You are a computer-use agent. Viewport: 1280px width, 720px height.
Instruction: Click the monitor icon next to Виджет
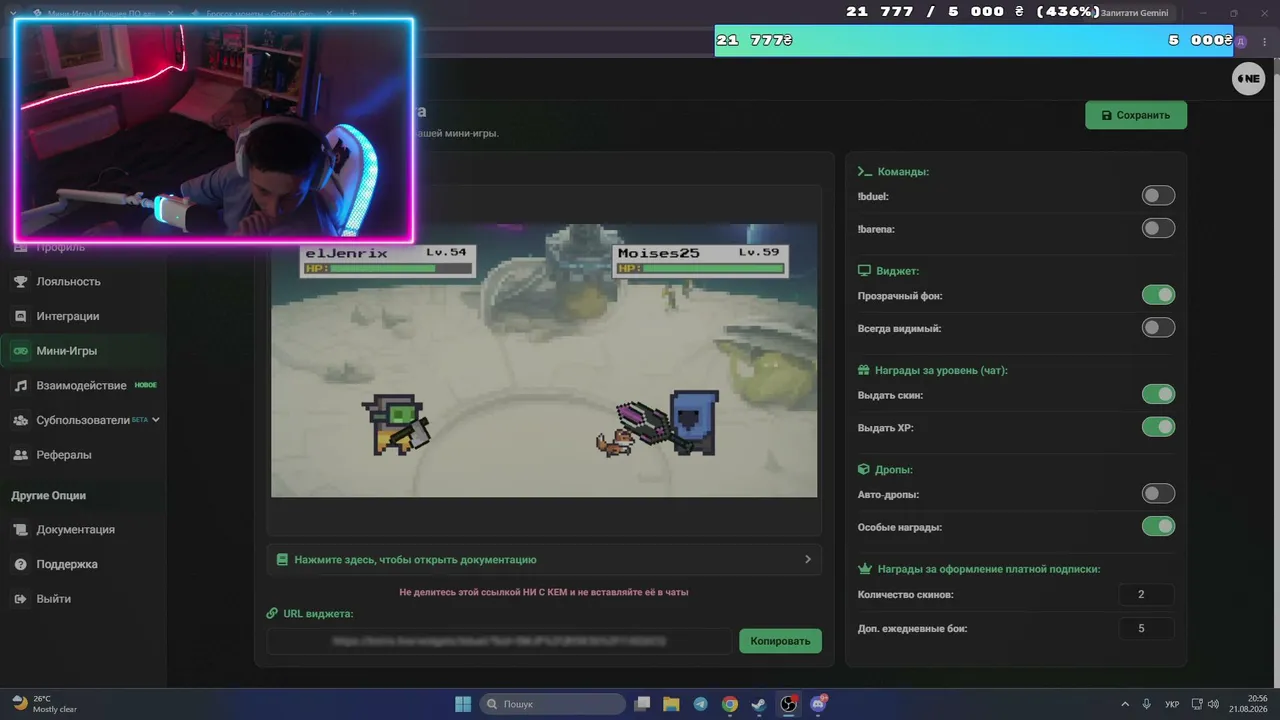pyautogui.click(x=864, y=271)
